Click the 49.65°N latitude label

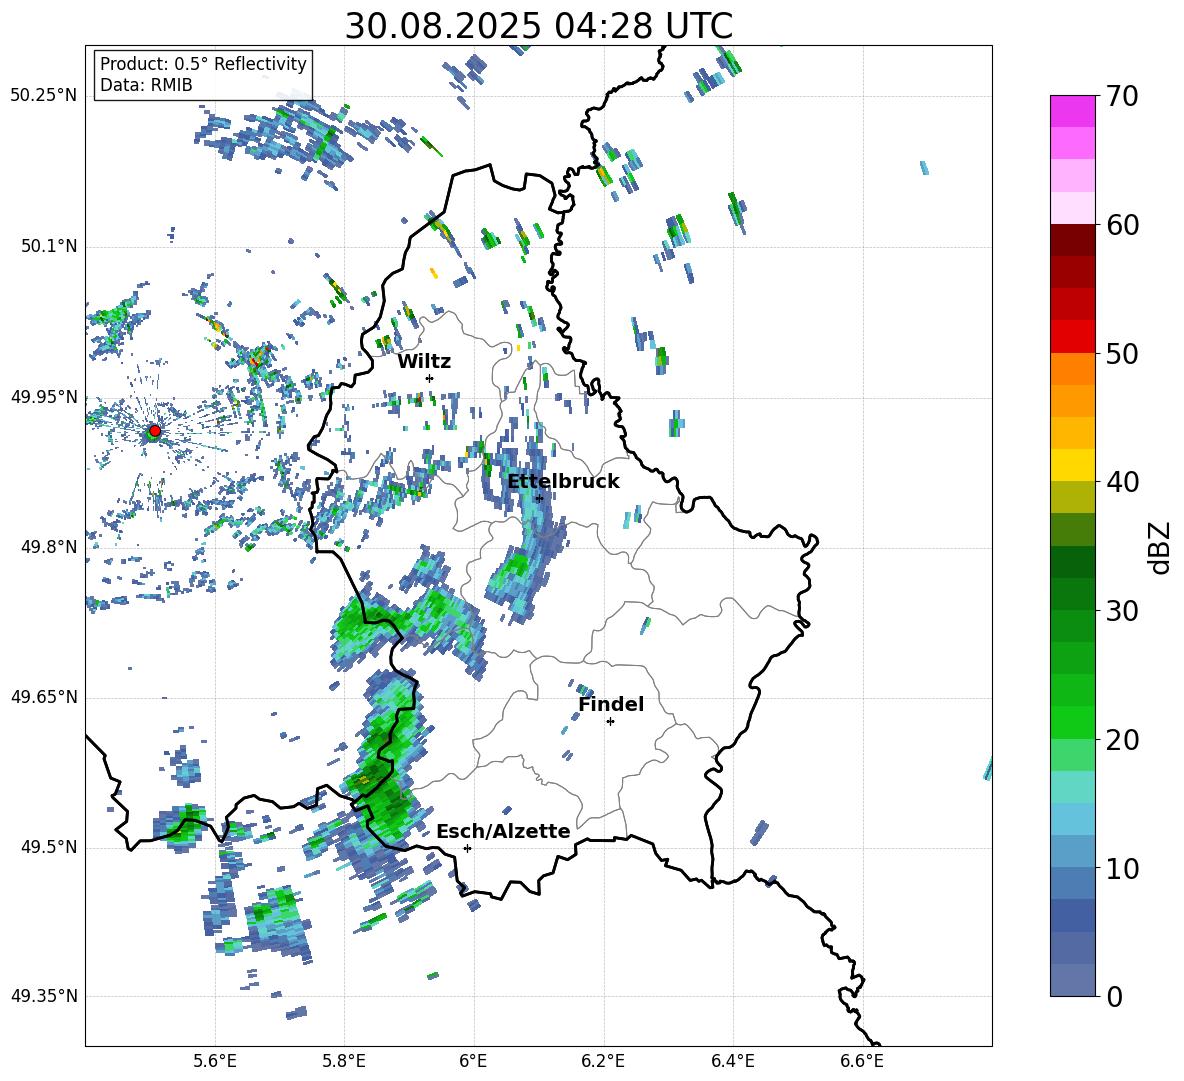[x=44, y=697]
